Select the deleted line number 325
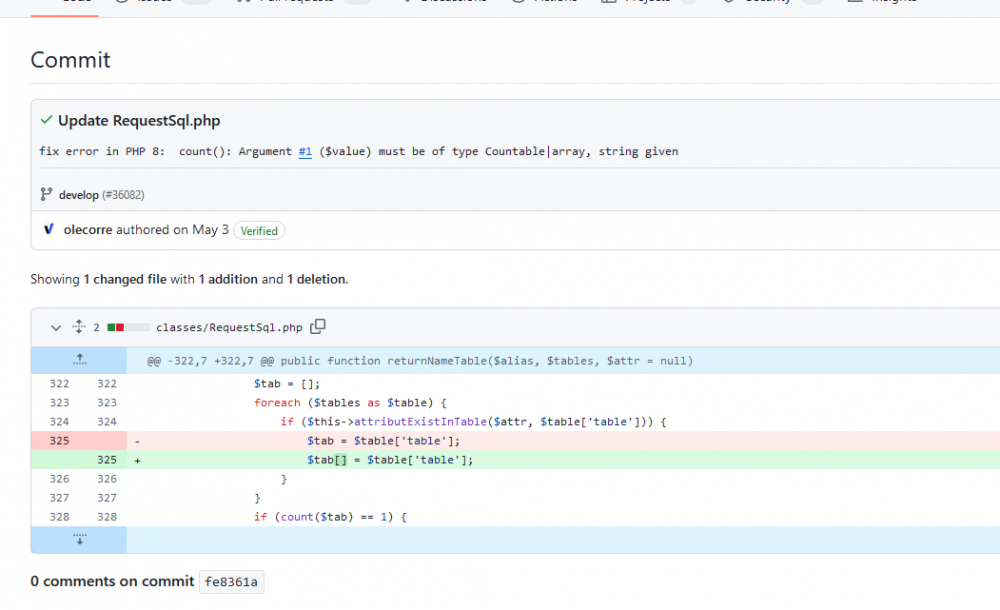The height and width of the screenshot is (610, 1000). (59, 441)
